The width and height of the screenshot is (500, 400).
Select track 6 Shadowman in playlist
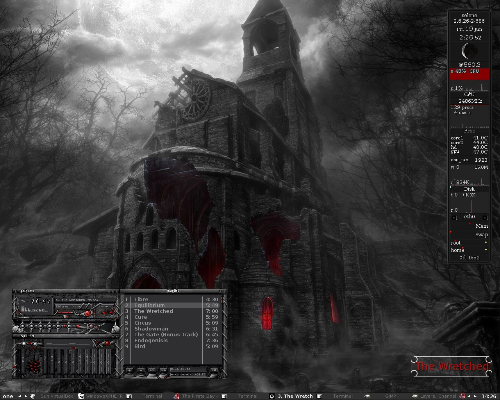[173, 329]
